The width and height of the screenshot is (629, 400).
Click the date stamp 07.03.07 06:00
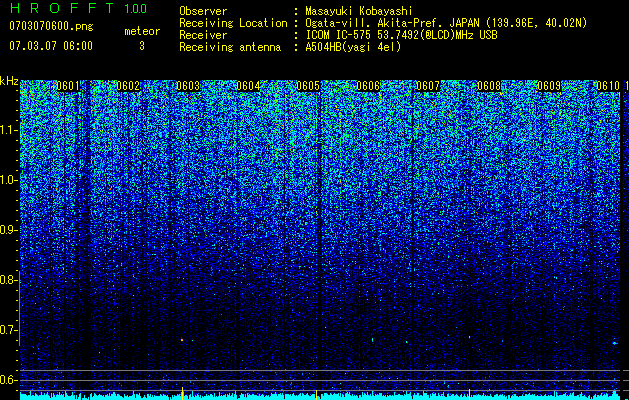[51, 46]
